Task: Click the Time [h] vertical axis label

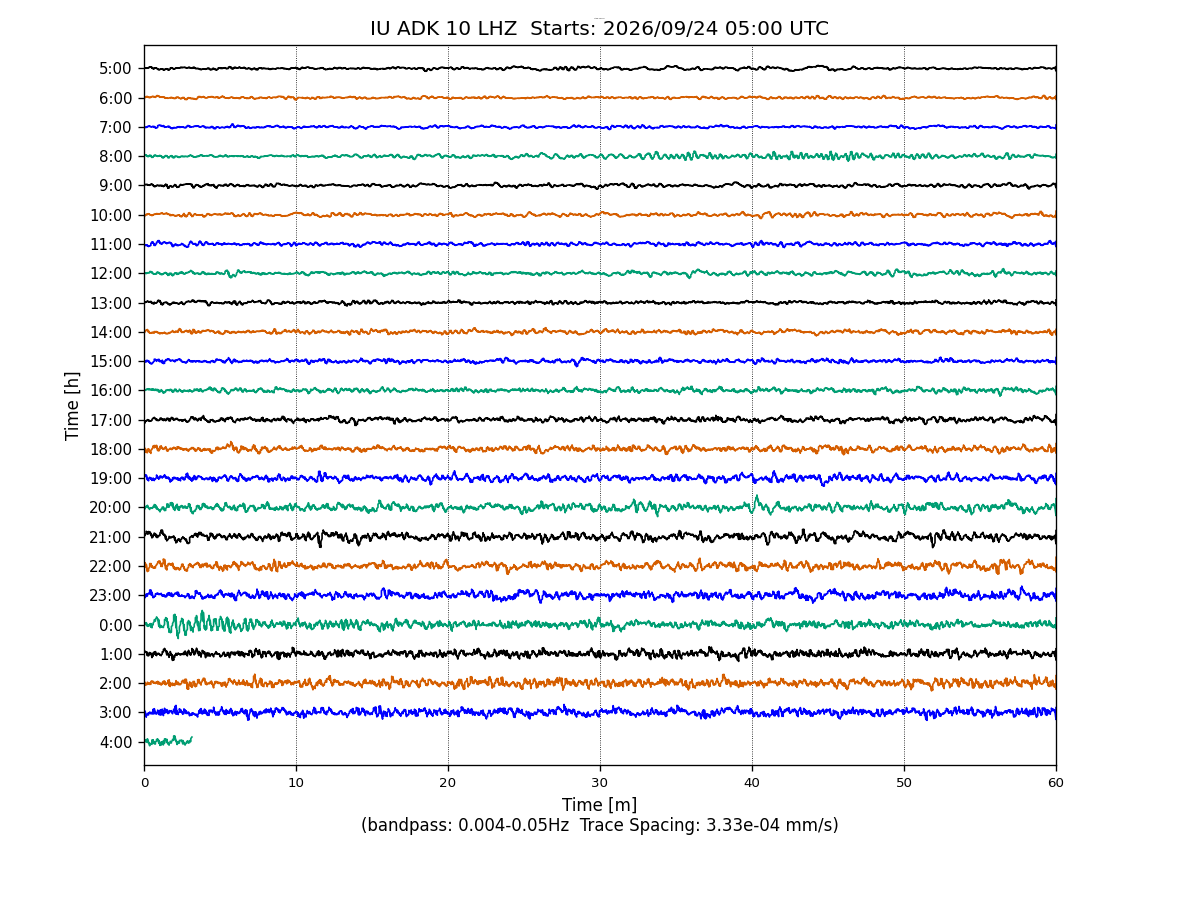Action: coord(73,405)
